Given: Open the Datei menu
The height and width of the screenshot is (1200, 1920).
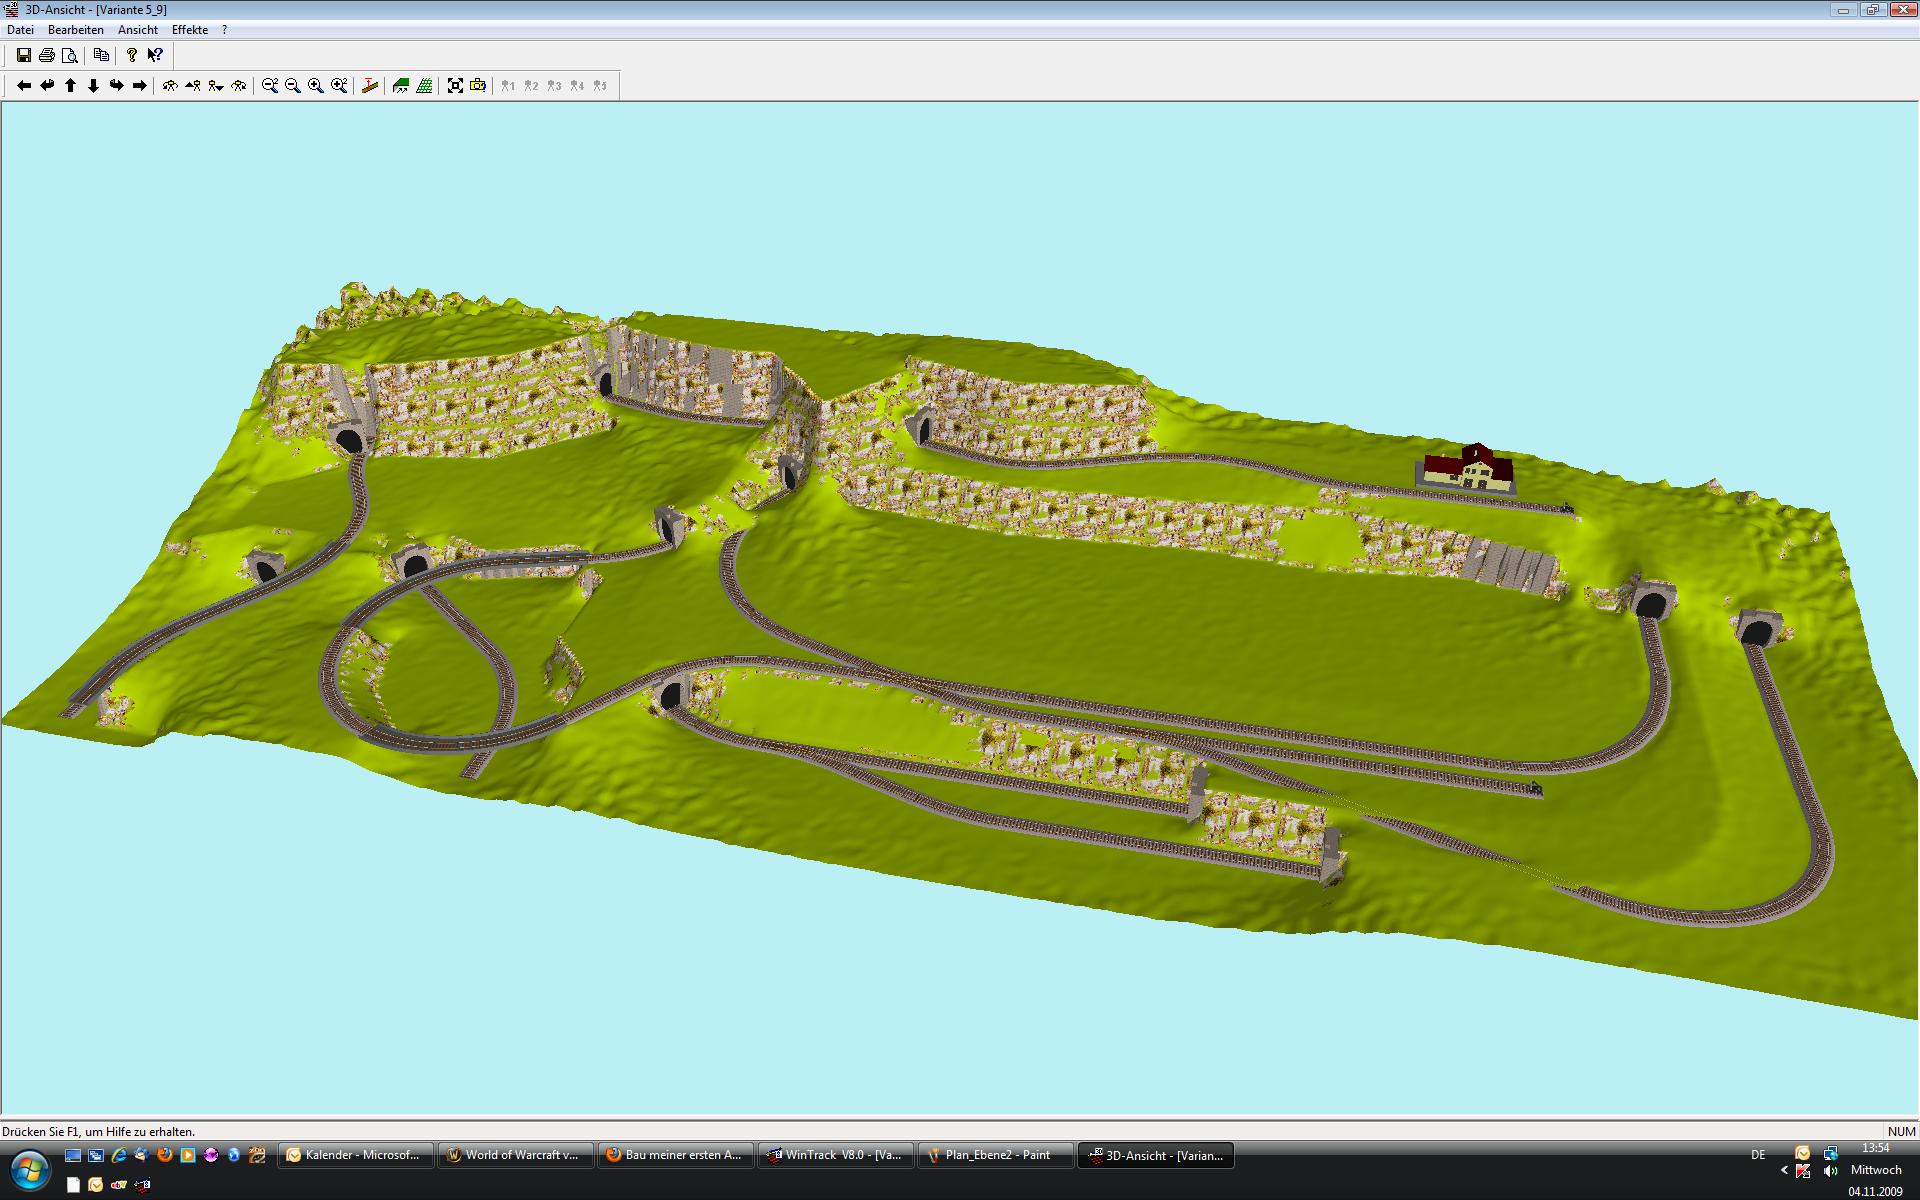Looking at the screenshot, I should [20, 30].
